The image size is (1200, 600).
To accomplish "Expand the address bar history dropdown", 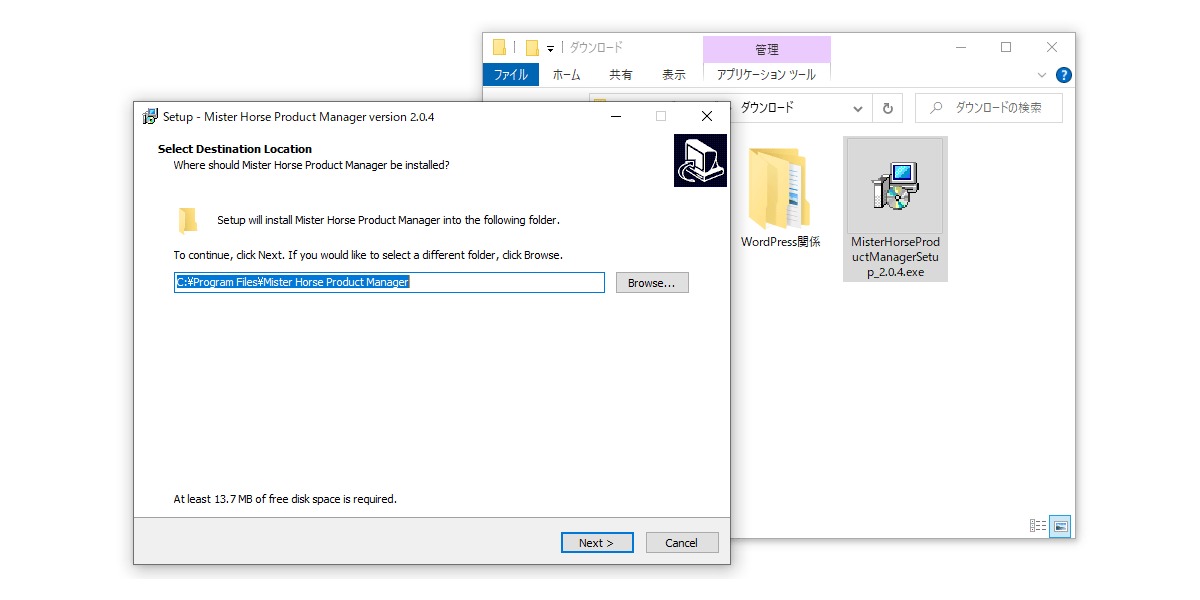I will tap(858, 108).
